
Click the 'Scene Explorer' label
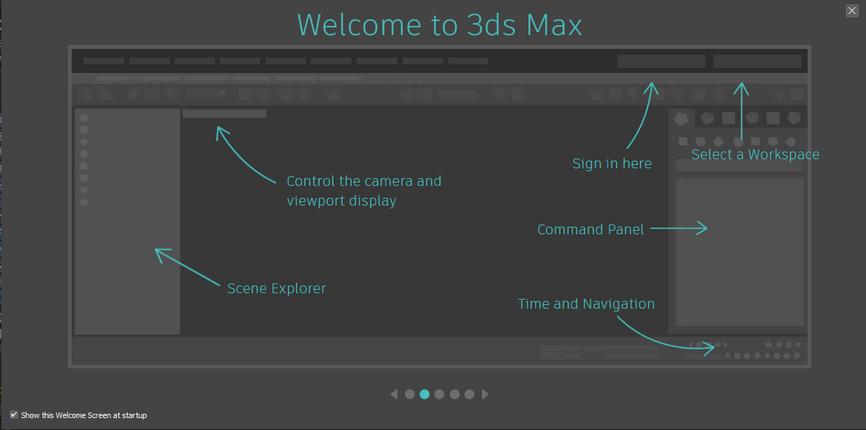tap(276, 288)
